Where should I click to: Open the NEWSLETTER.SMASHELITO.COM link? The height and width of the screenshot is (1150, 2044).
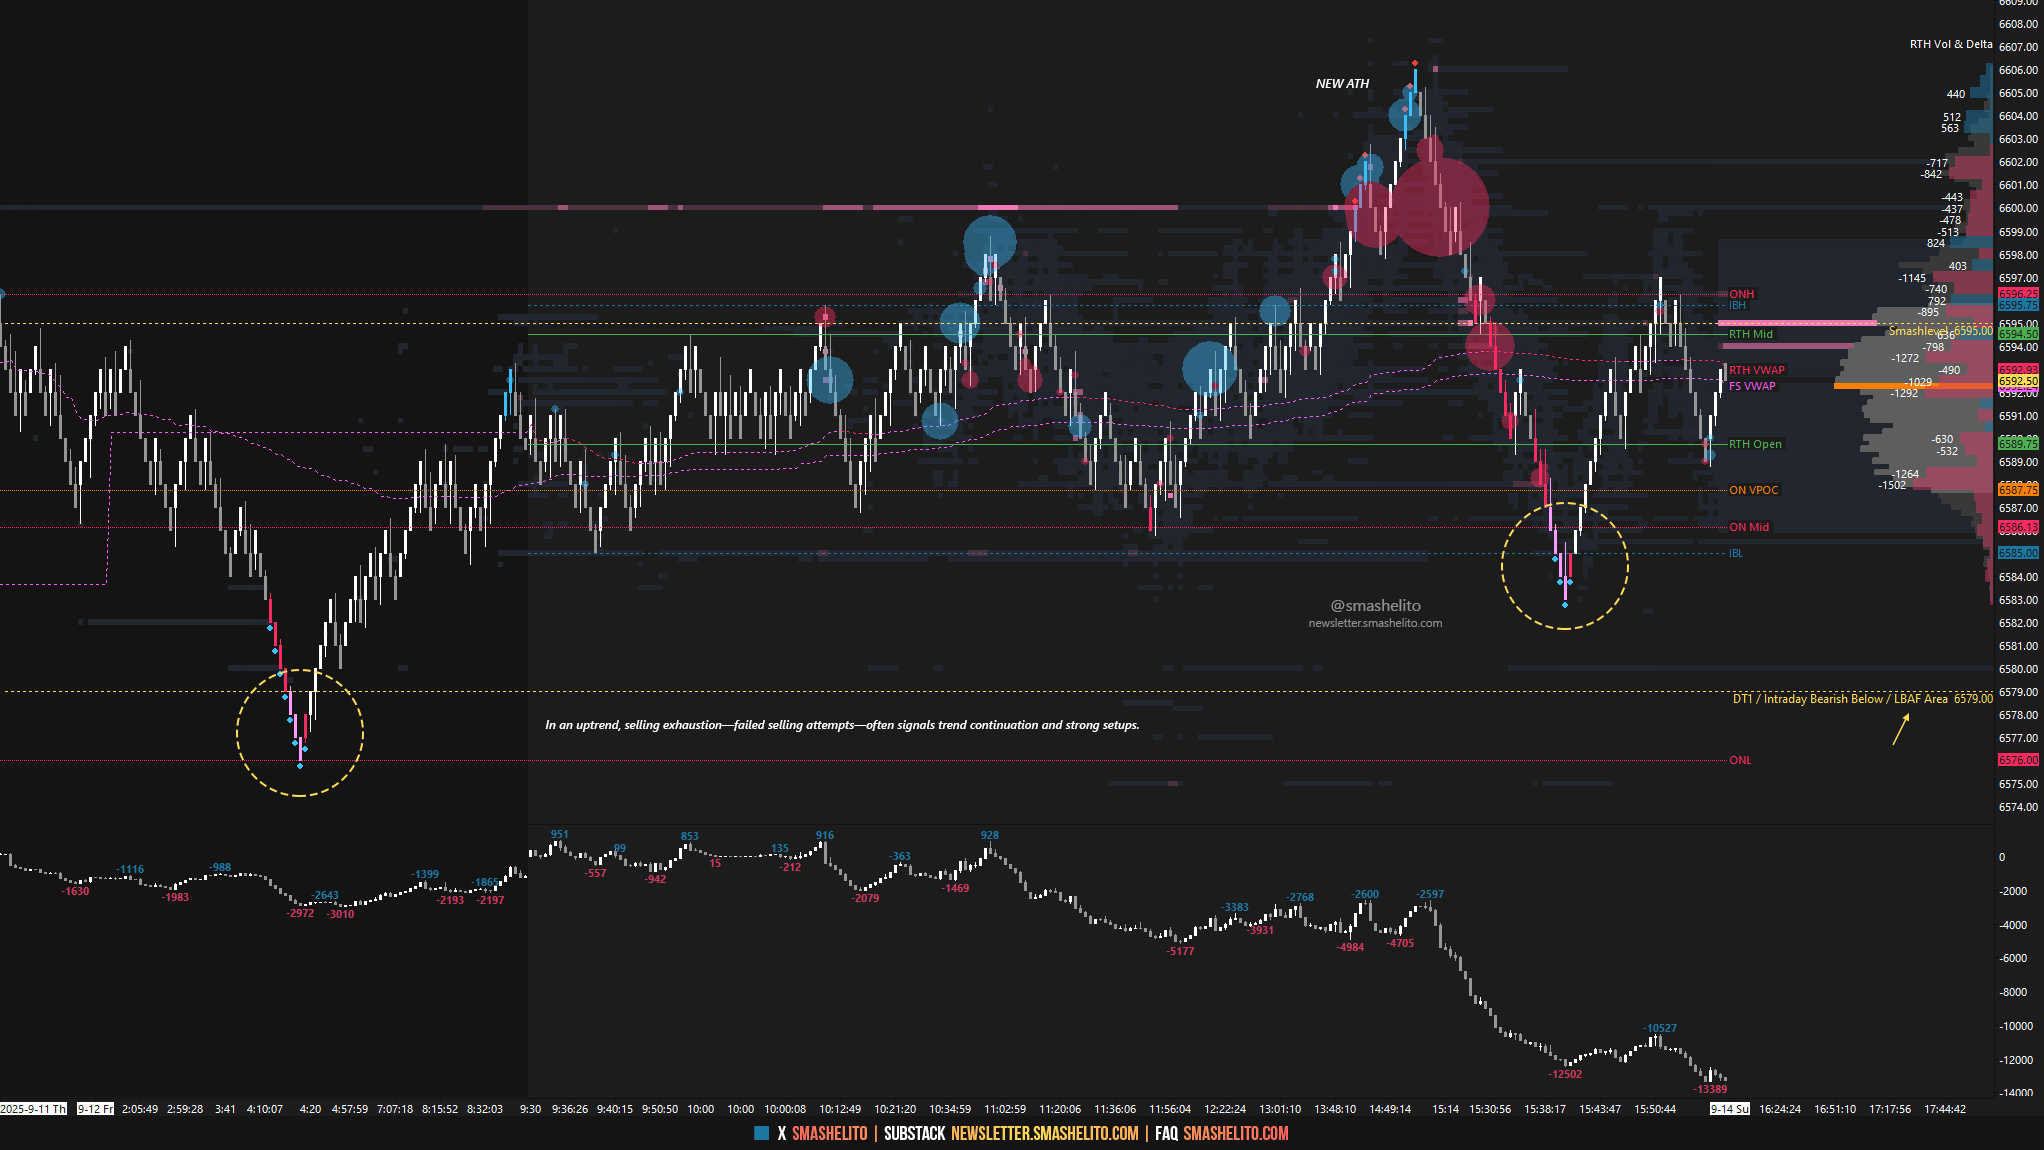(1044, 1133)
